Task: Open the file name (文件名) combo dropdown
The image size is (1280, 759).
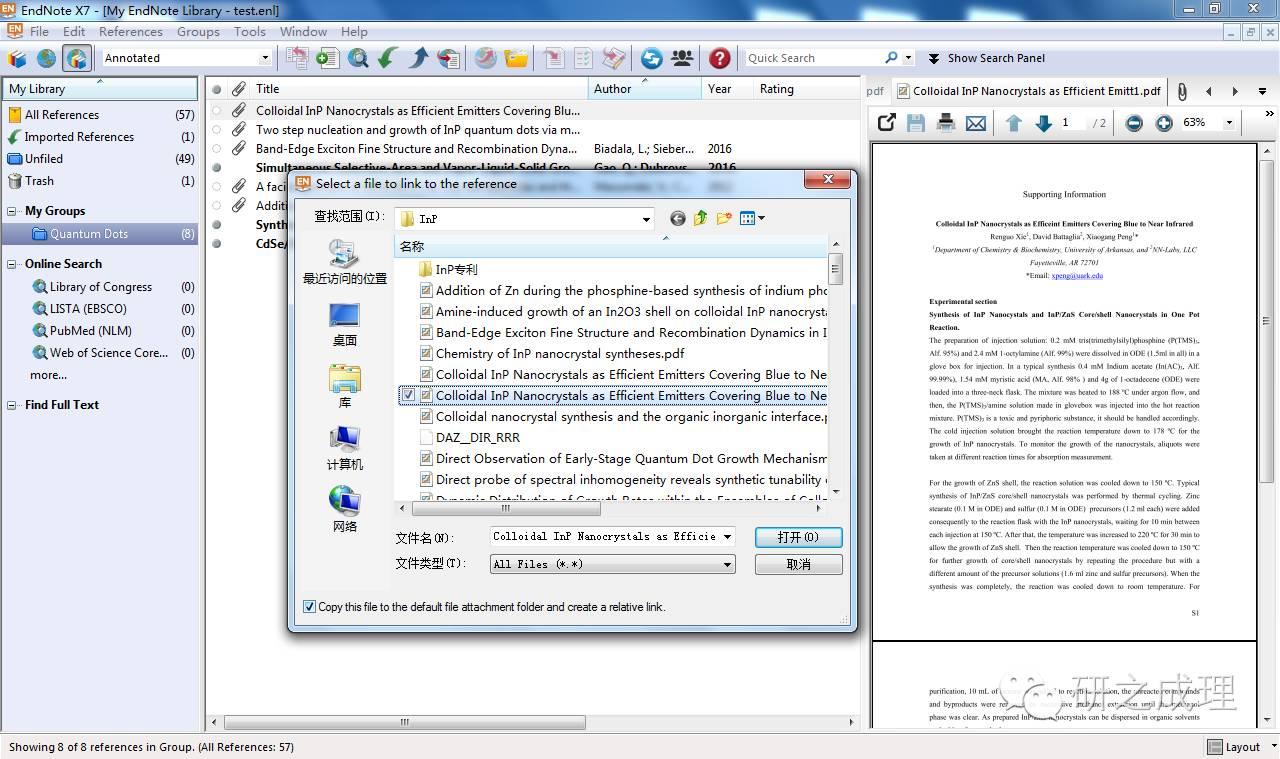Action: pyautogui.click(x=727, y=537)
